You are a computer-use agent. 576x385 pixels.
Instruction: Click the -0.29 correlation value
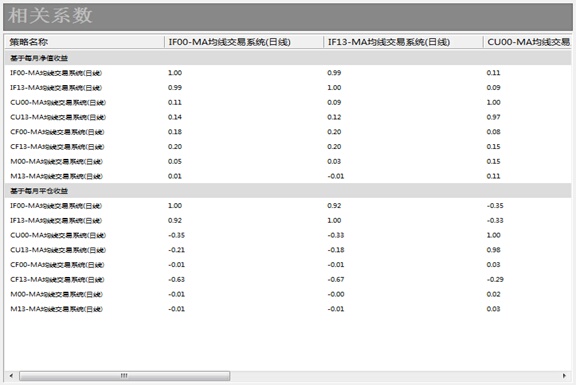(x=495, y=280)
